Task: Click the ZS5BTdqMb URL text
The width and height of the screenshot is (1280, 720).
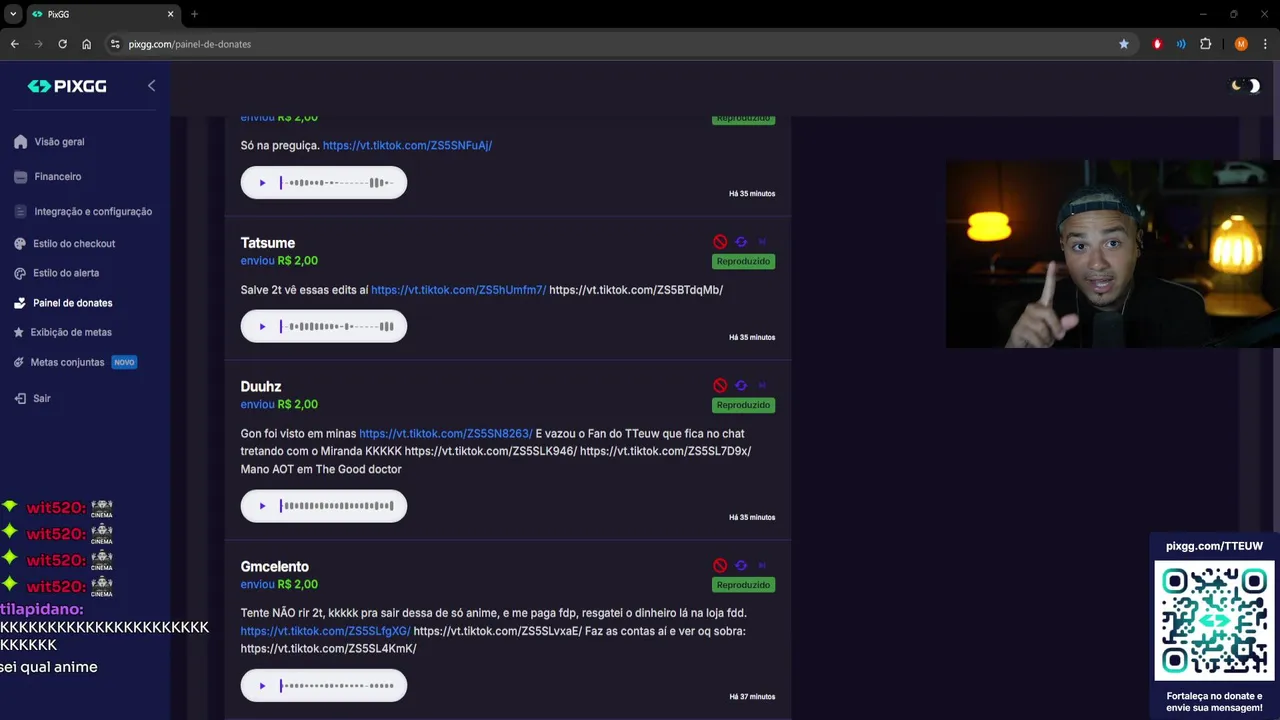Action: click(x=636, y=290)
